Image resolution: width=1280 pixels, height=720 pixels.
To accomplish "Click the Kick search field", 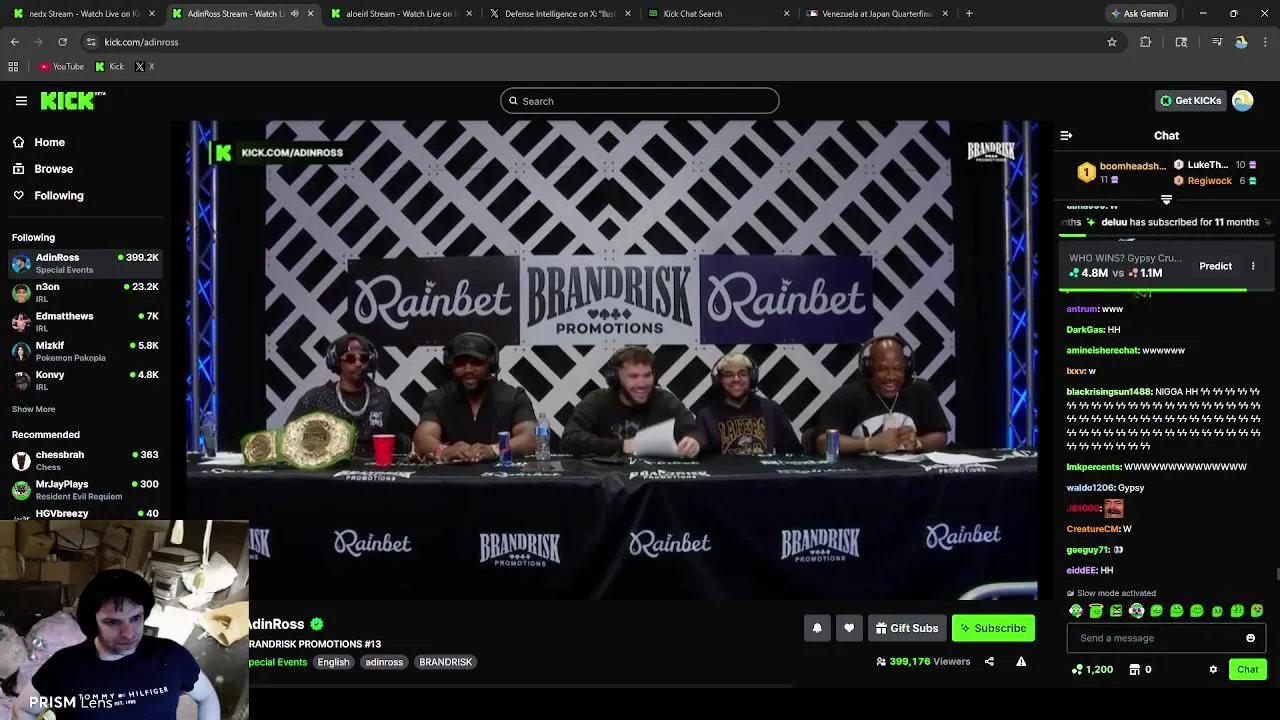I will coord(640,101).
